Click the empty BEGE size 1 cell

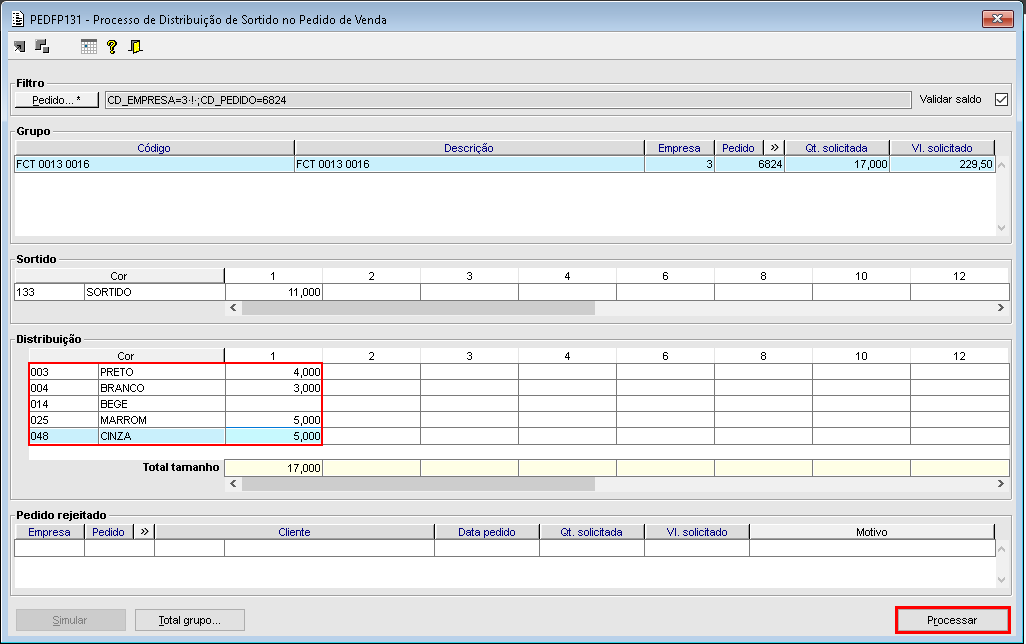(274, 404)
